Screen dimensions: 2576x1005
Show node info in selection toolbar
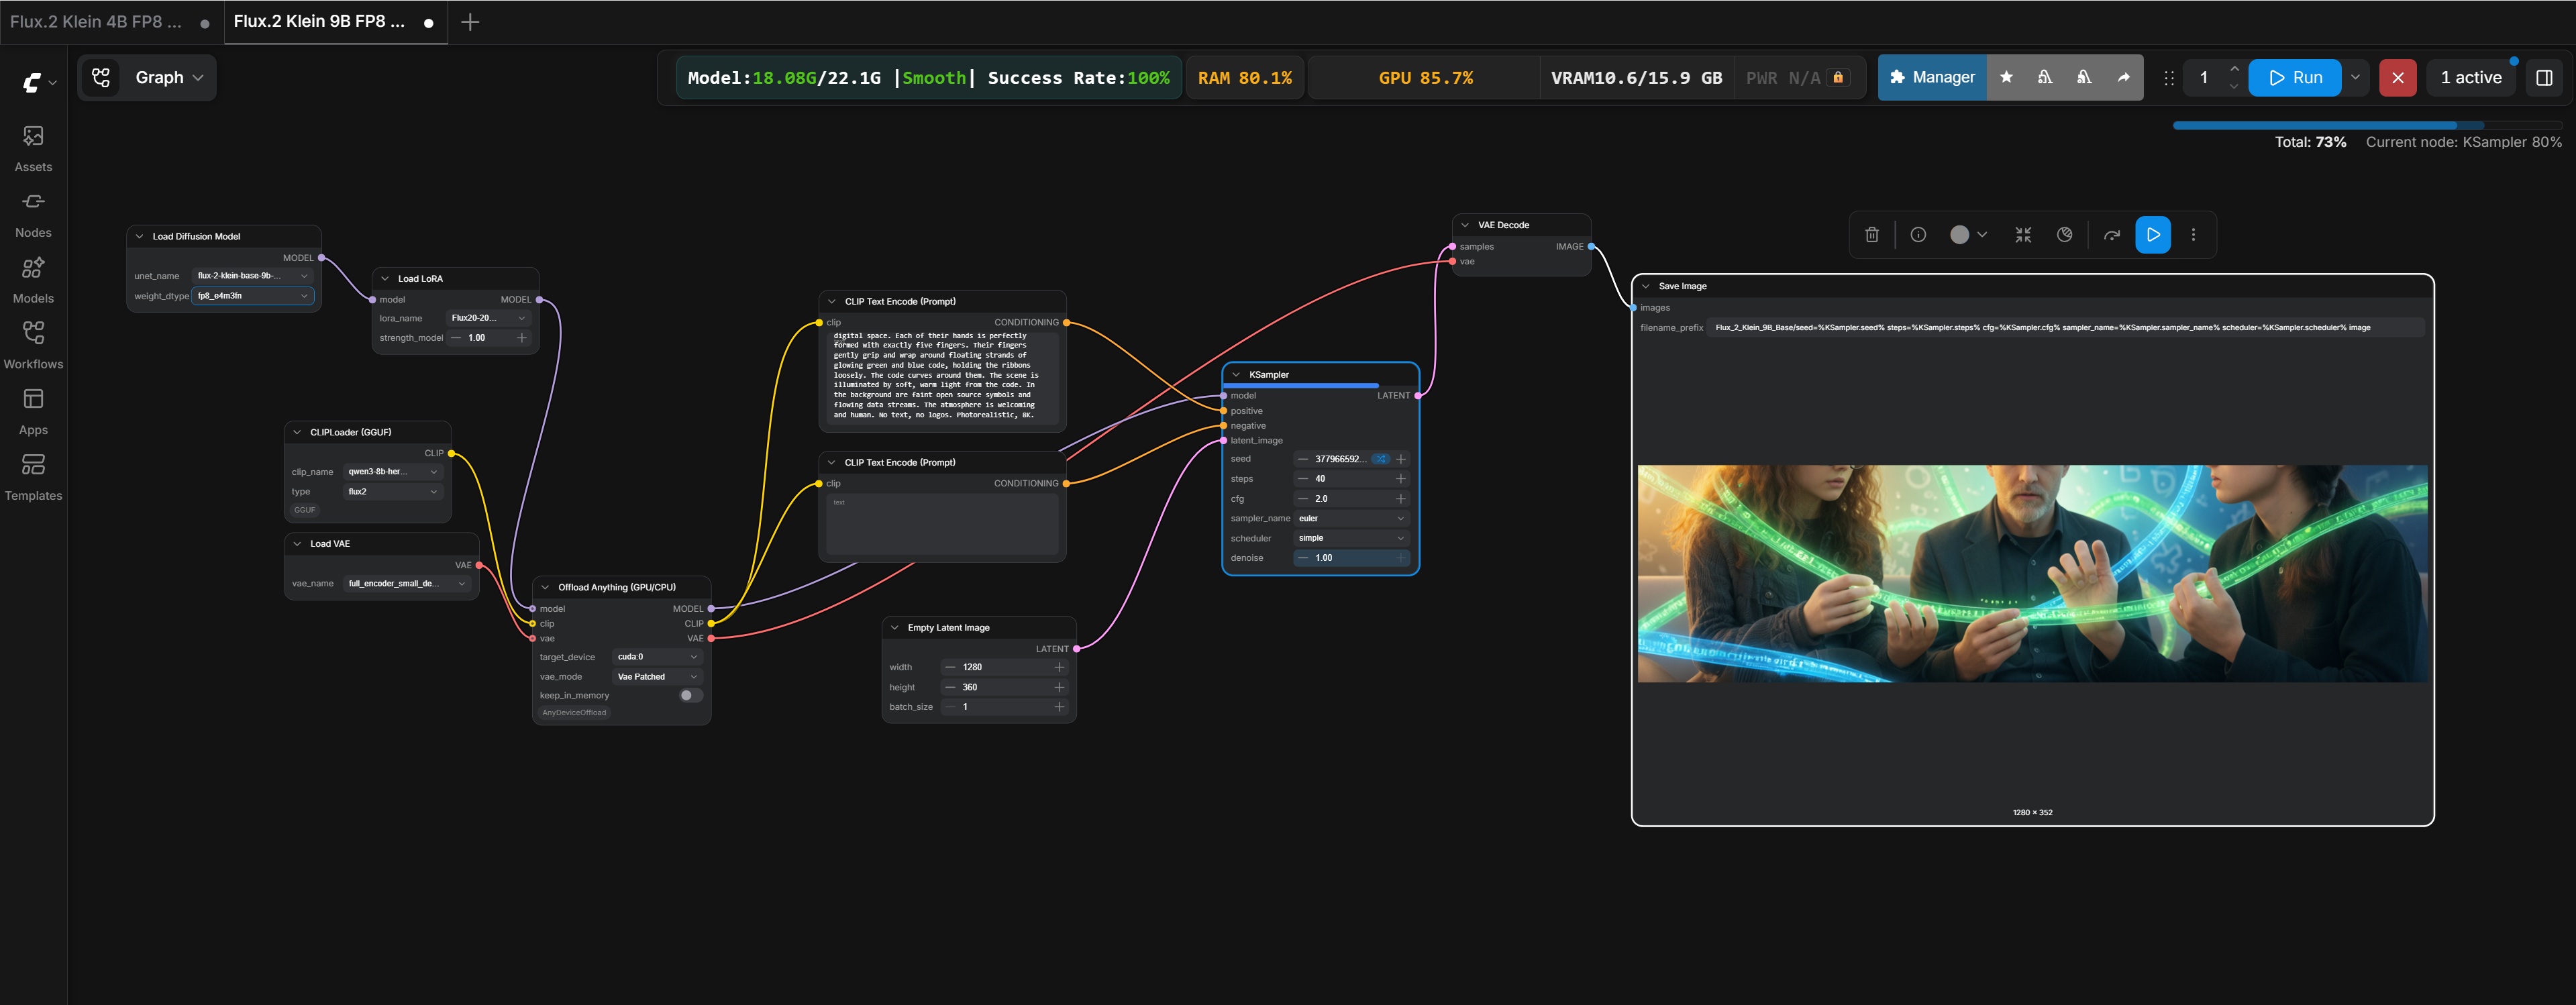pos(1917,235)
